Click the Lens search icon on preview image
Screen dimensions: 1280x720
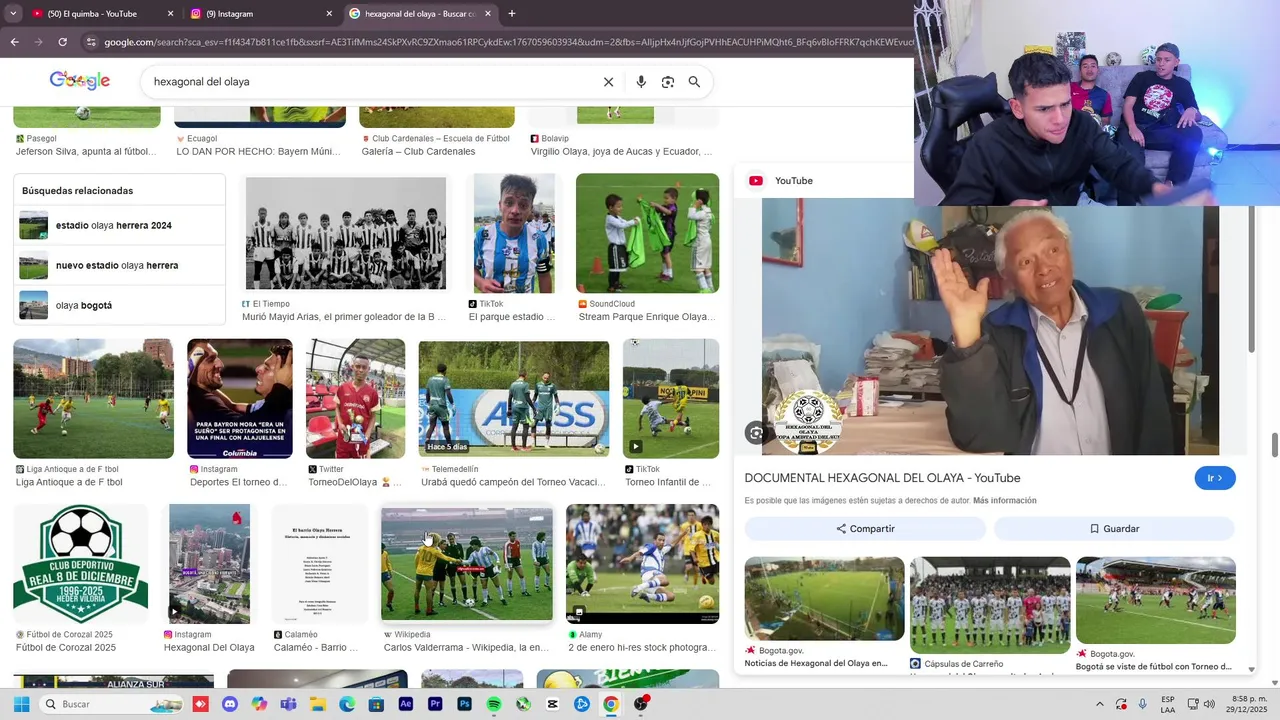(x=756, y=433)
